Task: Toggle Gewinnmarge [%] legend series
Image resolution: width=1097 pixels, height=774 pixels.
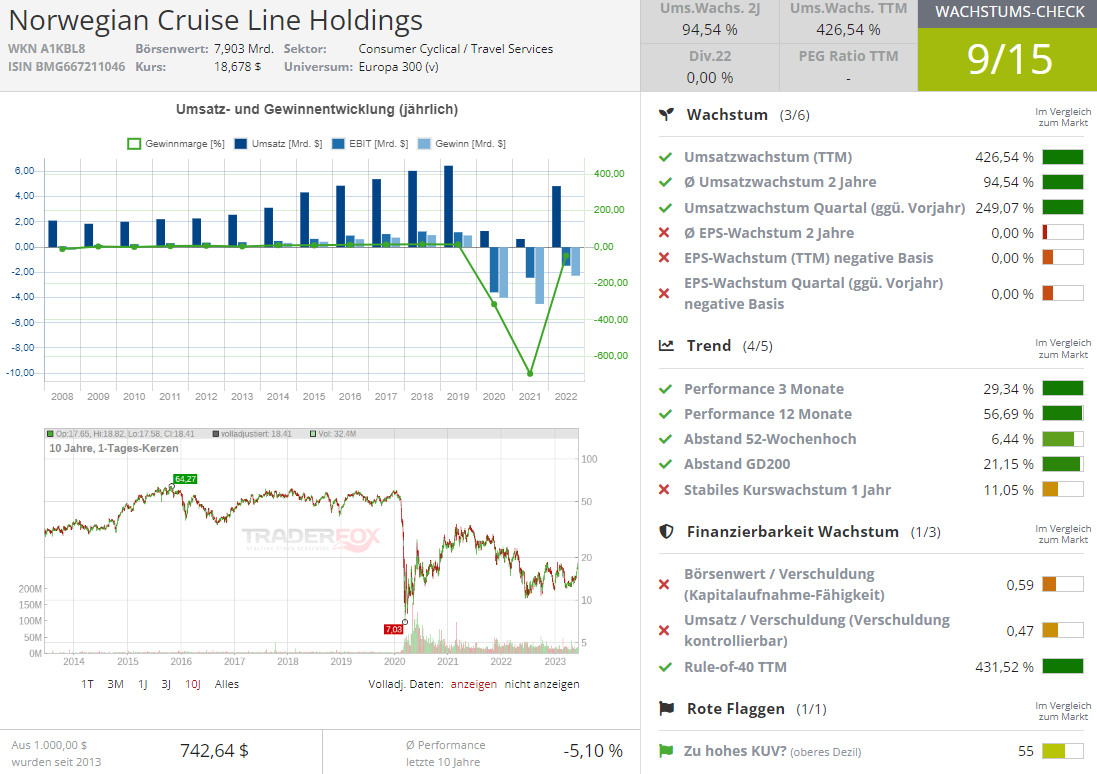Action: coord(176,143)
